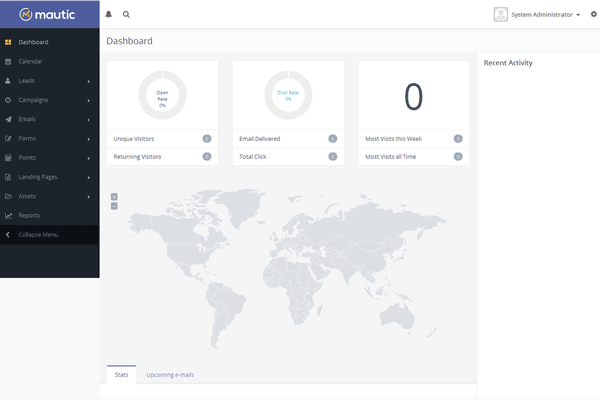The height and width of the screenshot is (400, 600).
Task: Click the Mautic logo
Action: pos(48,15)
